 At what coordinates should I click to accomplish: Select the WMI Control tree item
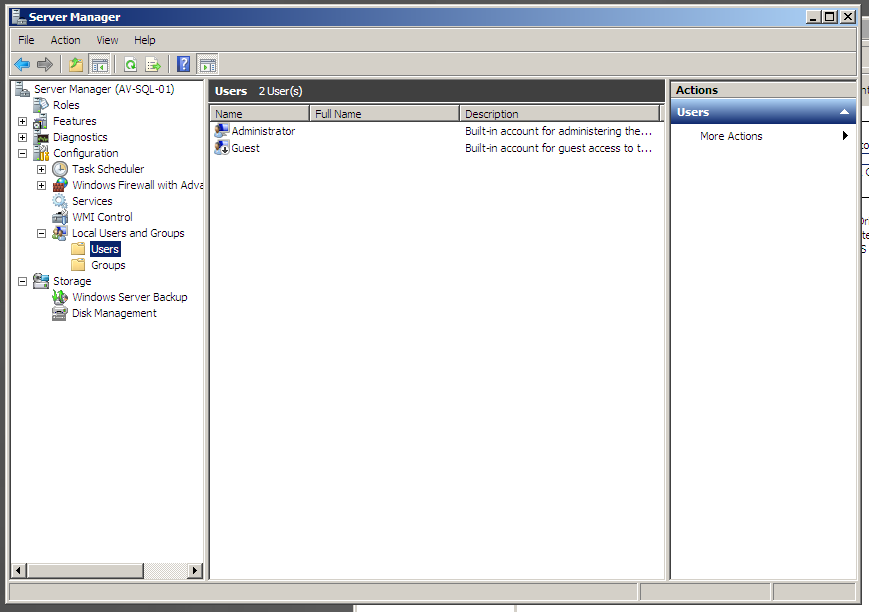[x=103, y=217]
